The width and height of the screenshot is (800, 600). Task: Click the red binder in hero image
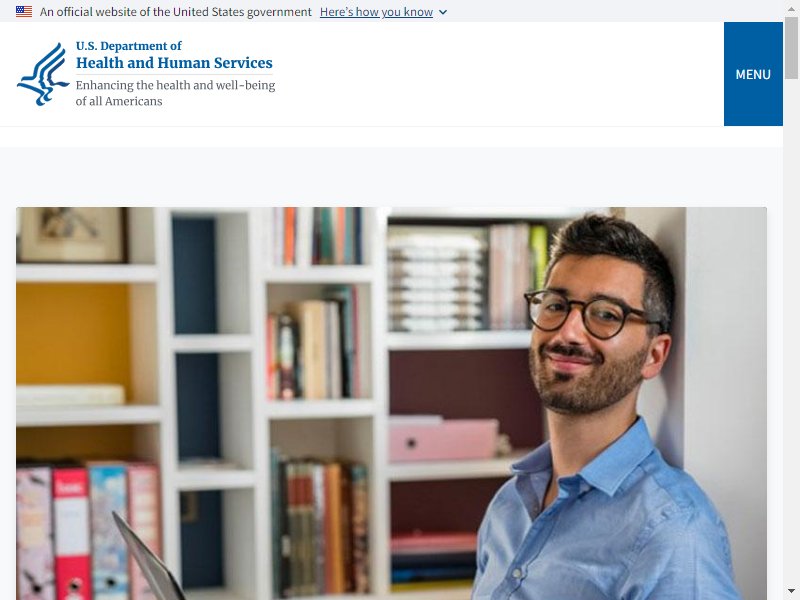(72, 533)
